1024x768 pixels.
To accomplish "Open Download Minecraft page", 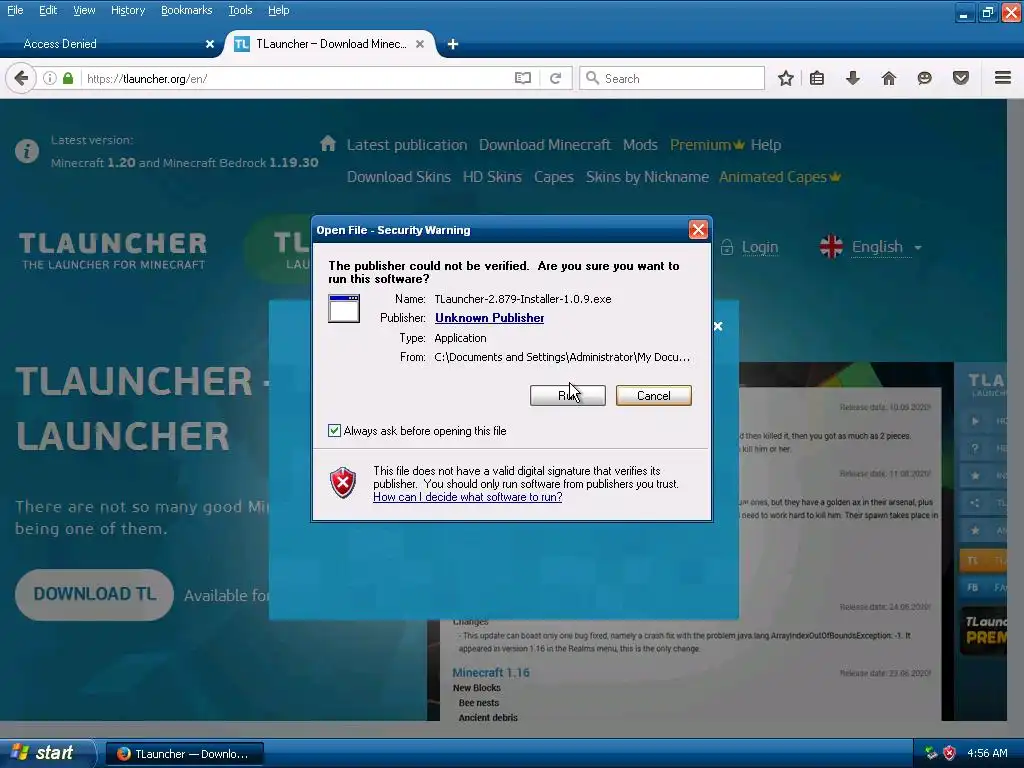I will pyautogui.click(x=545, y=145).
